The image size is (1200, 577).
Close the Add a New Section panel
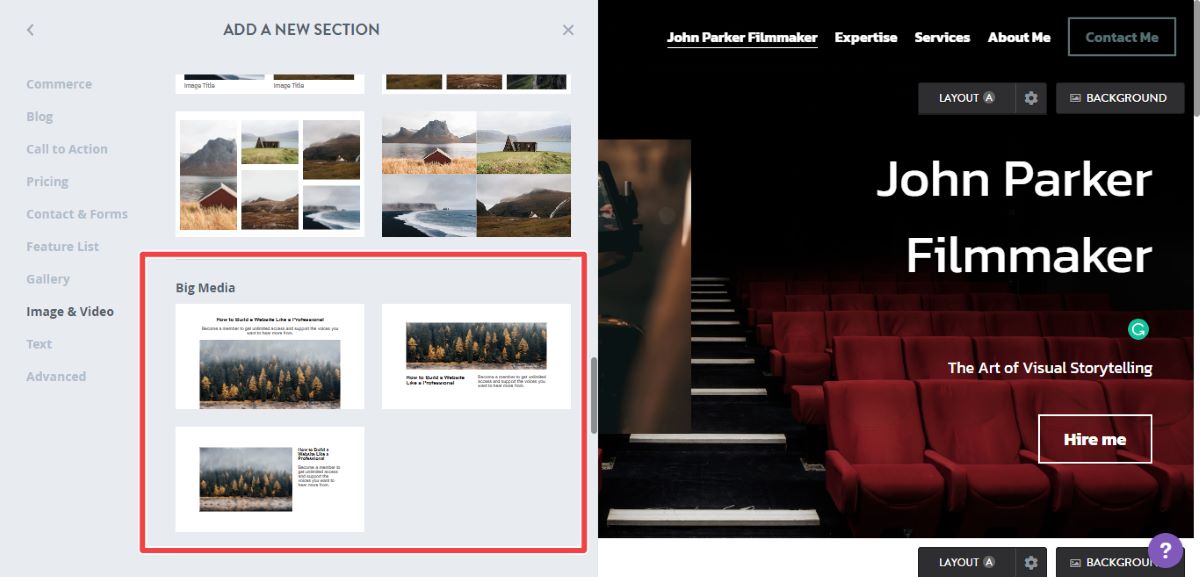tap(567, 29)
